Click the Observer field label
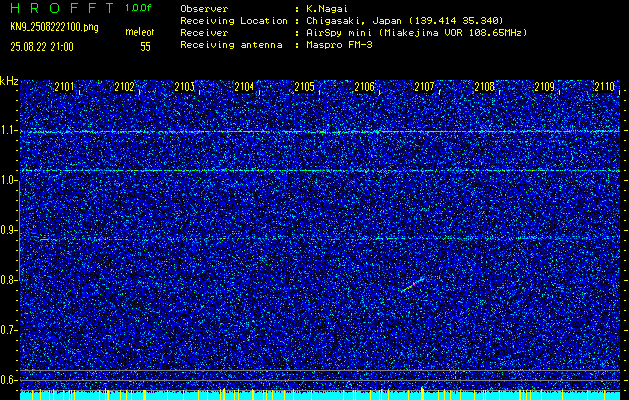Screen dimensions: 629x400 204,9
